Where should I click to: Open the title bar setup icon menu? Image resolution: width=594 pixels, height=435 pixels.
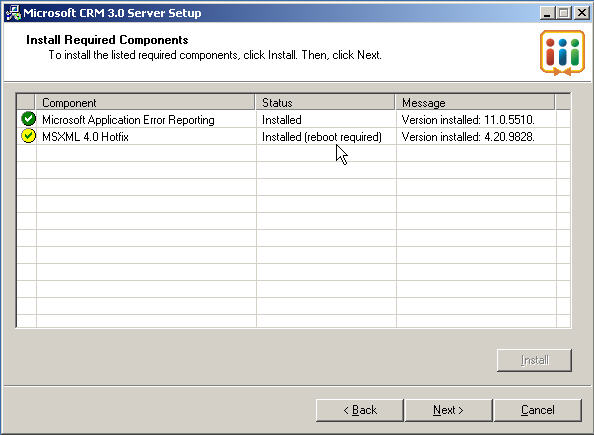click(13, 13)
